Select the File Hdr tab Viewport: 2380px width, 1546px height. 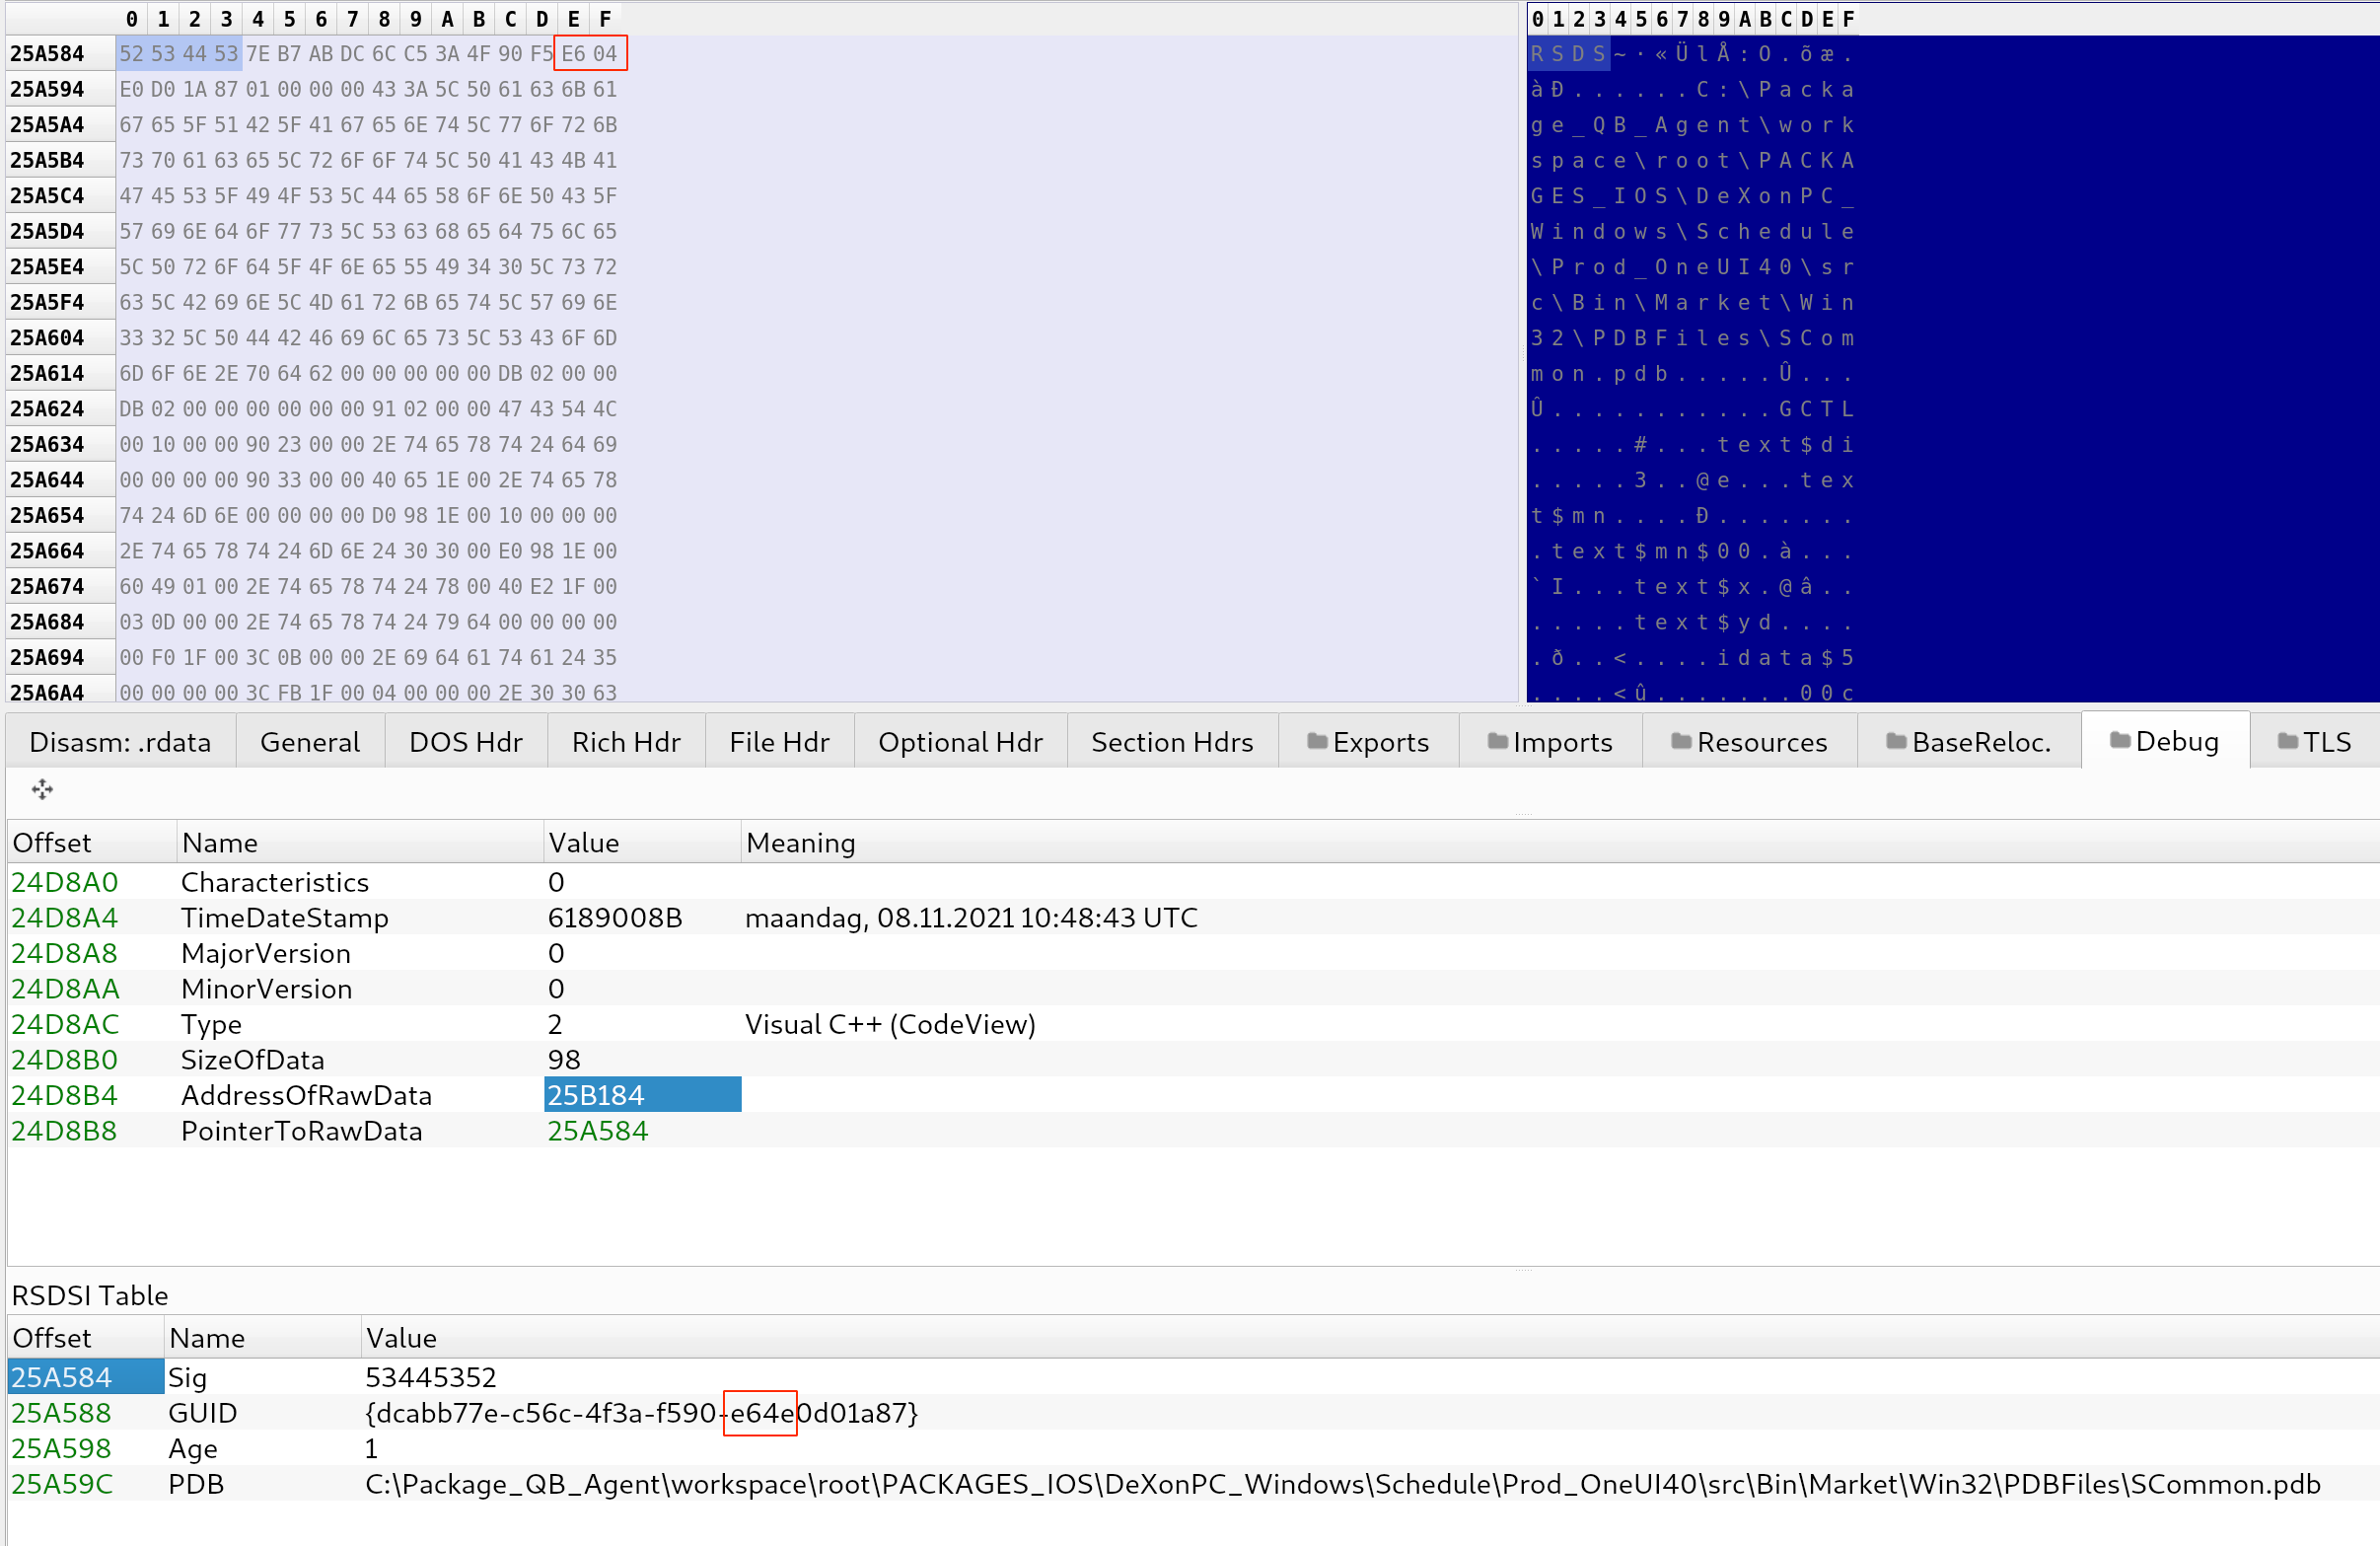[x=779, y=742]
